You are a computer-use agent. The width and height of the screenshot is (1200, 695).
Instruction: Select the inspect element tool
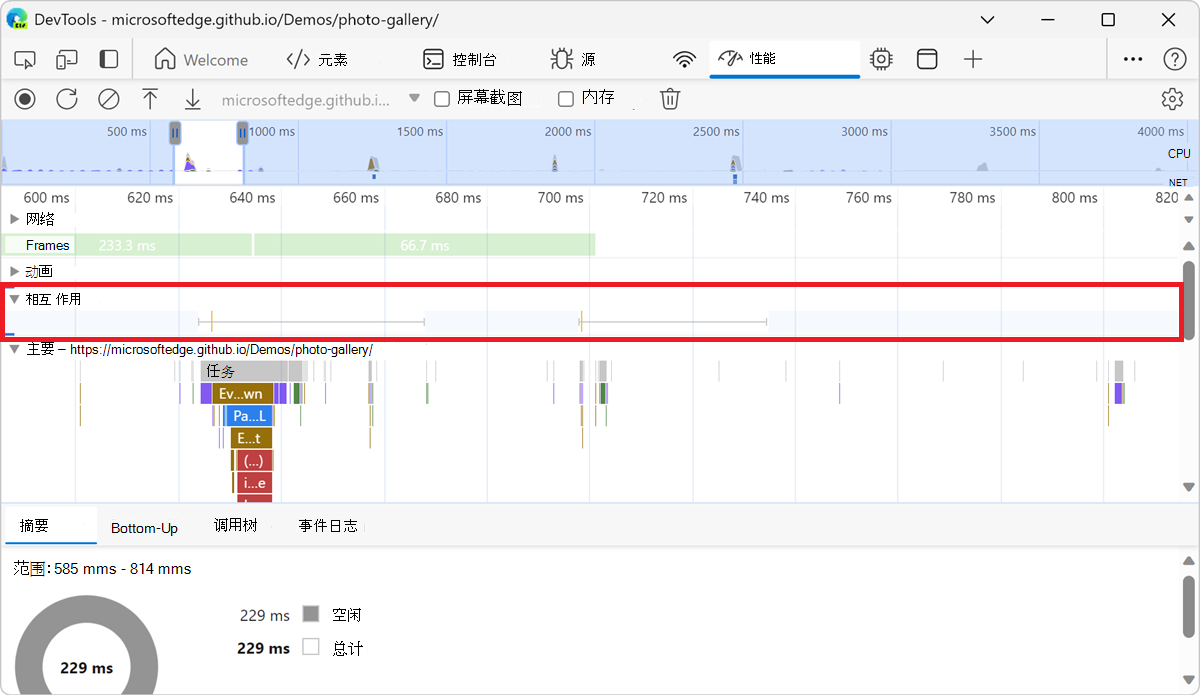point(25,60)
